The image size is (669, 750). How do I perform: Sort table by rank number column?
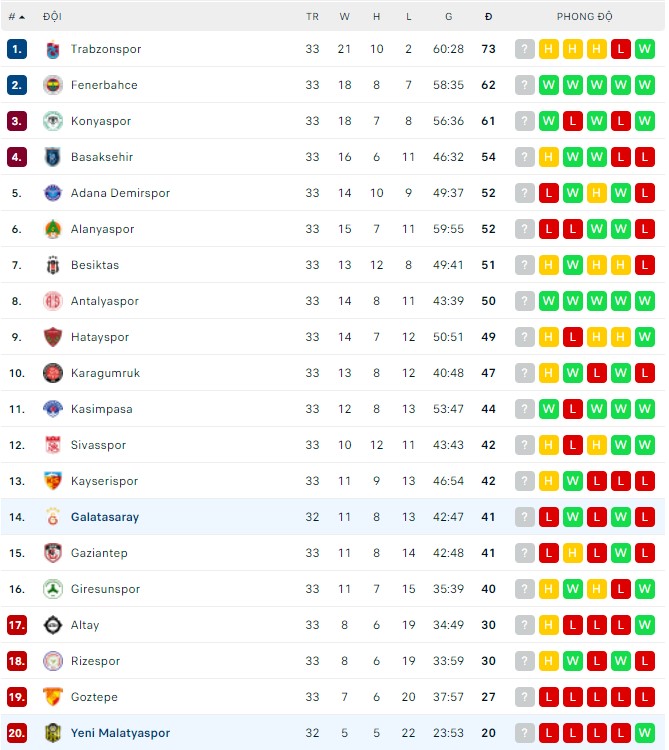pyautogui.click(x=16, y=17)
